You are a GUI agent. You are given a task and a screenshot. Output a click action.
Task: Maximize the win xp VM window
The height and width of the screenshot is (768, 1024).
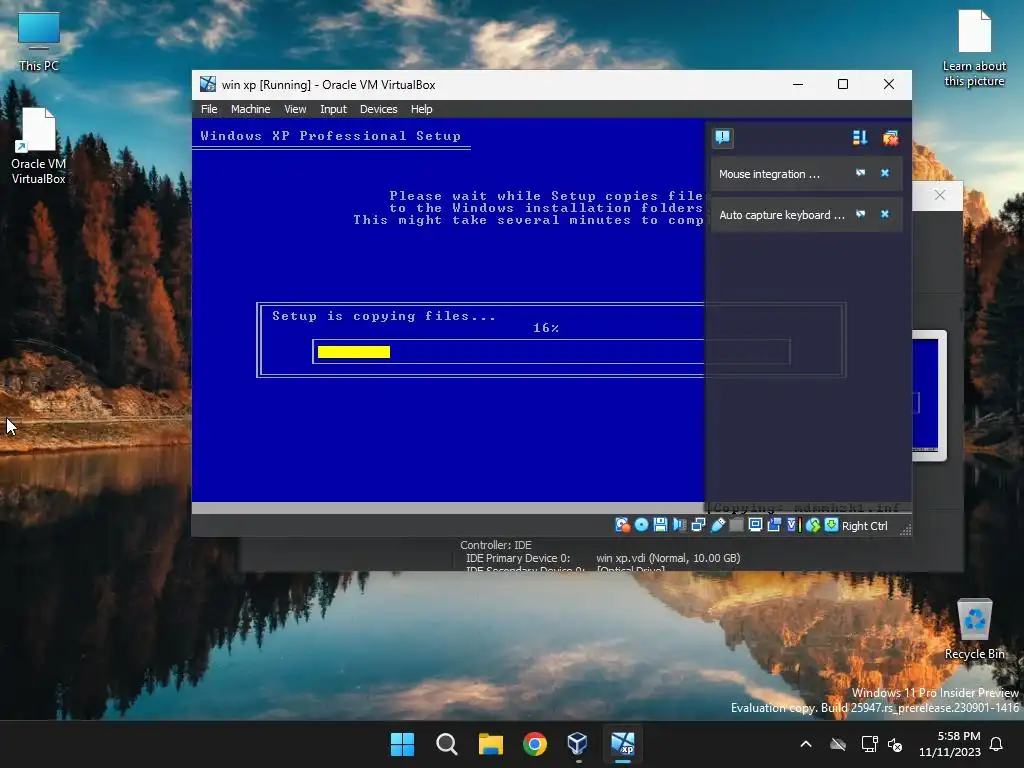point(843,84)
